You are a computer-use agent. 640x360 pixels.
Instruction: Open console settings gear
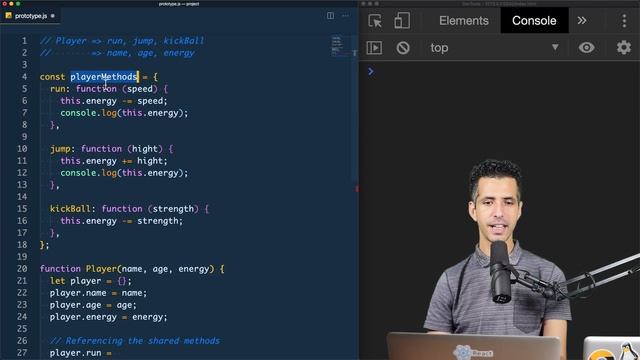624,48
